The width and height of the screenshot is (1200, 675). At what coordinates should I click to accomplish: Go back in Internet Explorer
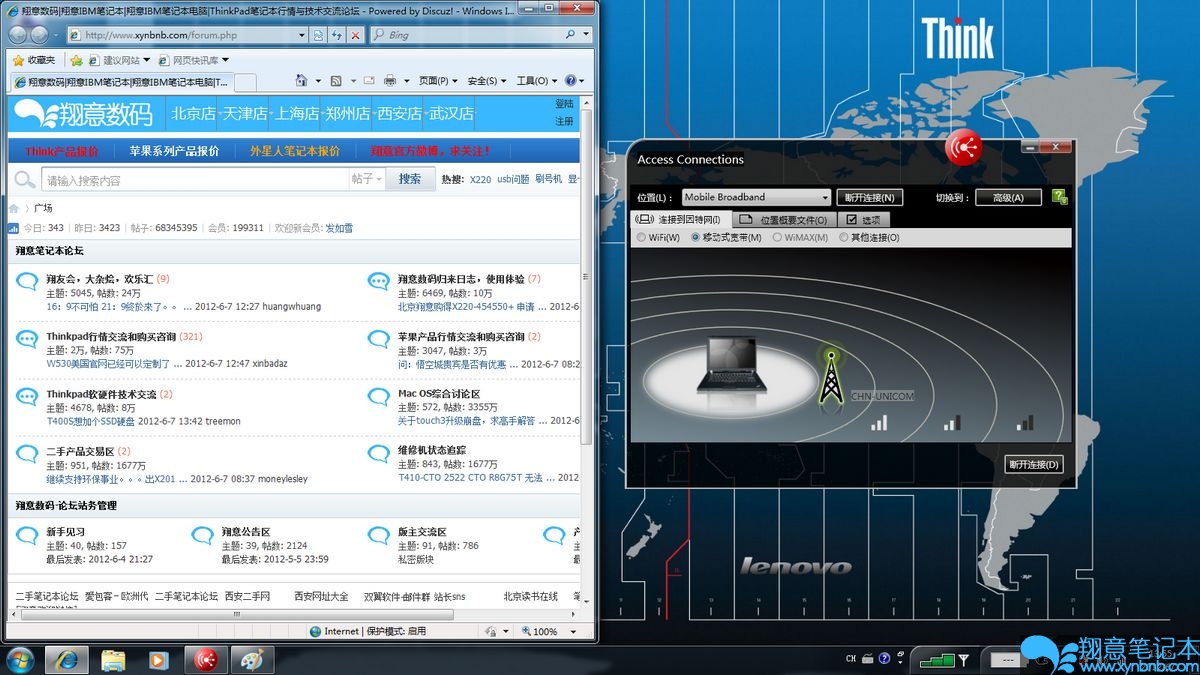pos(19,34)
